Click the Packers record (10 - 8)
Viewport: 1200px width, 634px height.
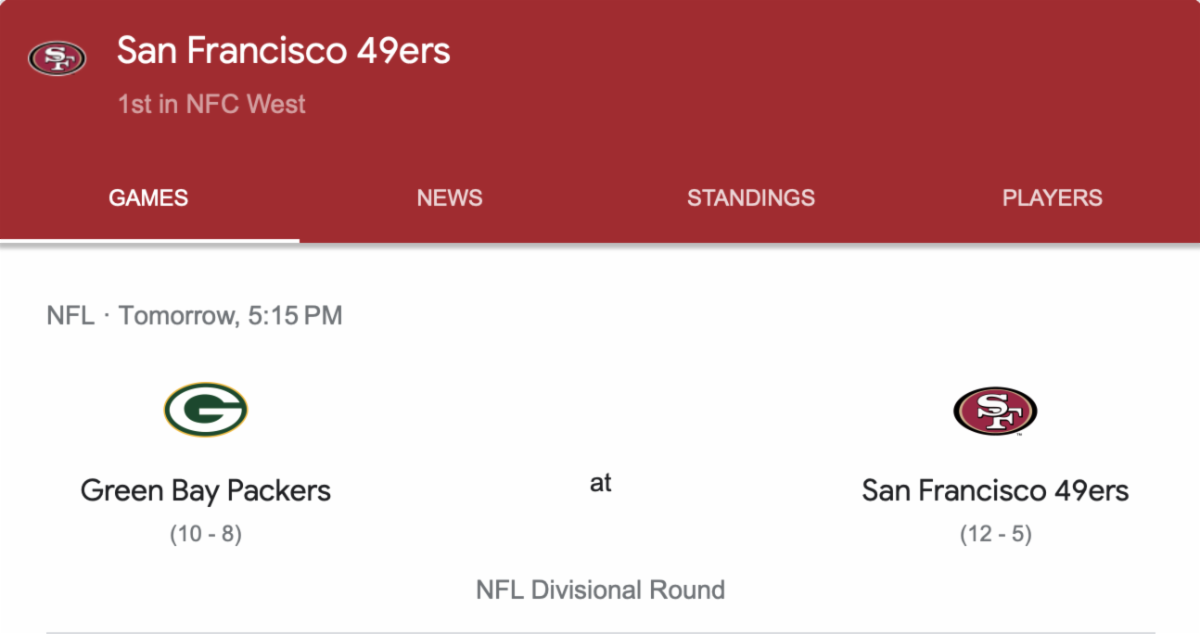(x=205, y=534)
